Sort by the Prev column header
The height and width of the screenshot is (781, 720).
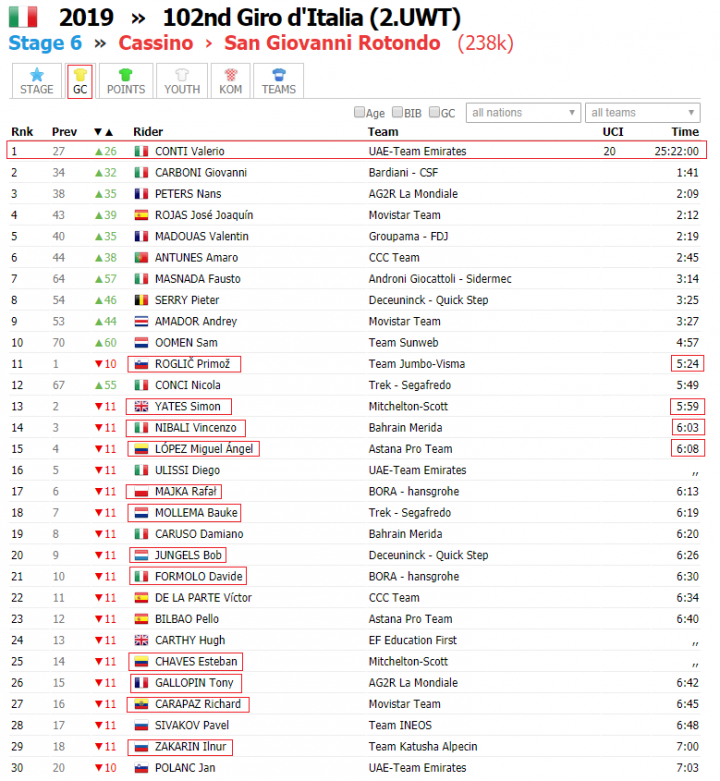64,132
